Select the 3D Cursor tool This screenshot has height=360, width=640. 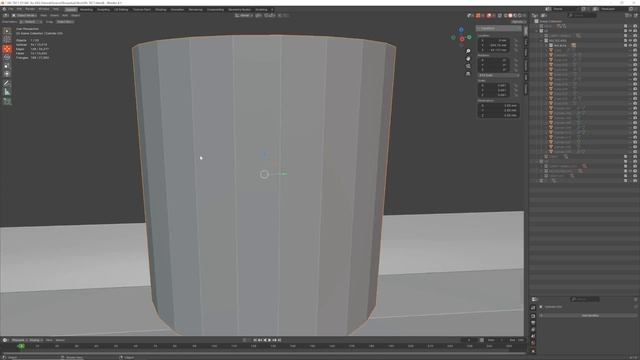tap(7, 40)
